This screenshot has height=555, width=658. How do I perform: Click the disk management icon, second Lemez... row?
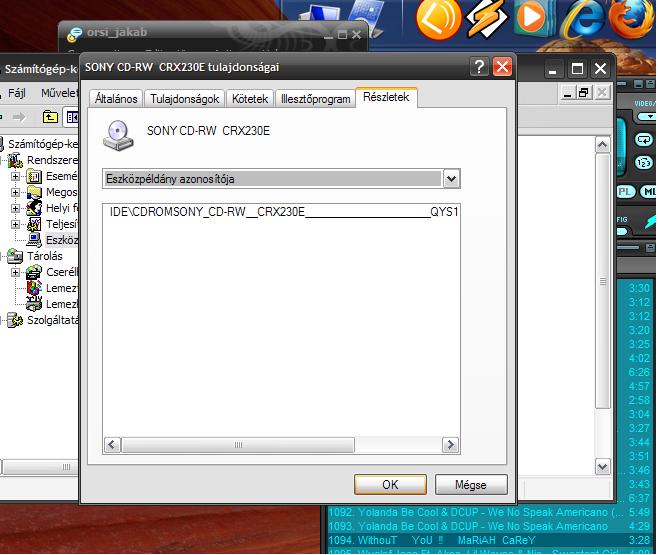34,304
